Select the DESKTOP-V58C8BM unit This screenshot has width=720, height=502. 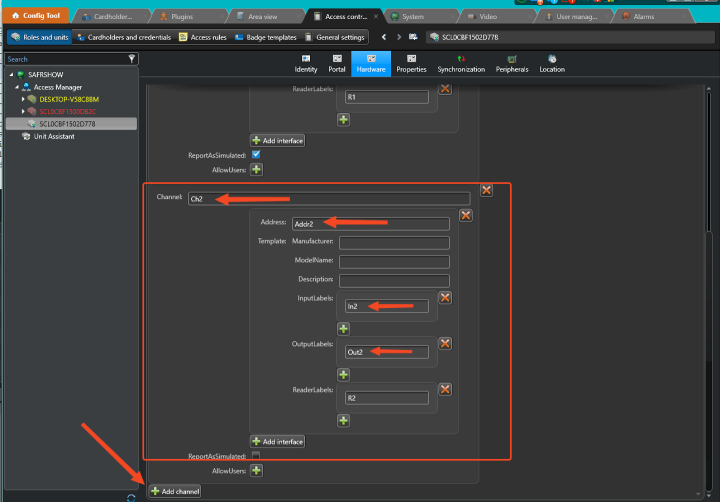click(x=69, y=99)
